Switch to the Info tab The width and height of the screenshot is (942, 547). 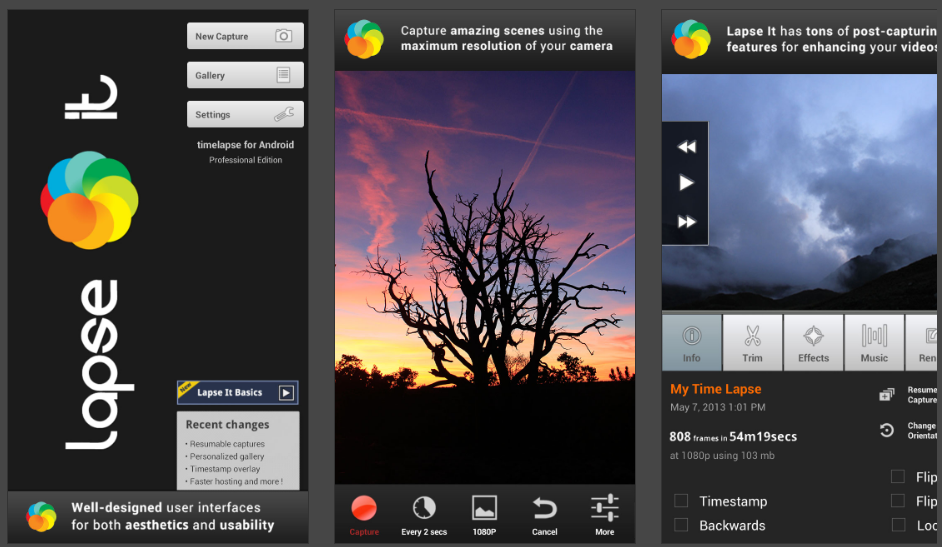tap(691, 342)
